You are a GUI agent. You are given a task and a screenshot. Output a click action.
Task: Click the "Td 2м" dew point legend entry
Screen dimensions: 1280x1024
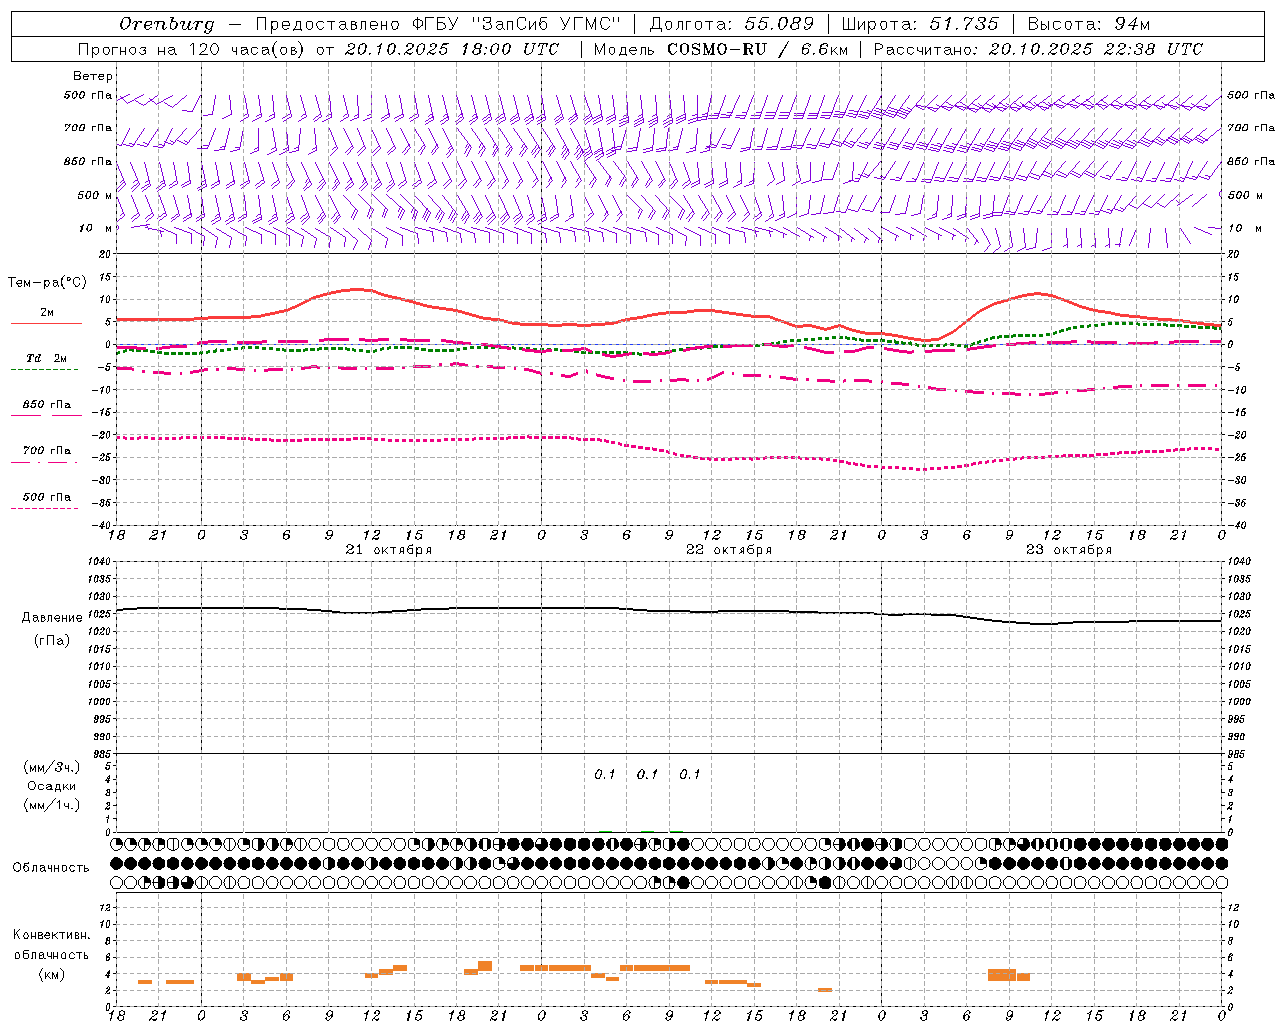tap(46, 358)
